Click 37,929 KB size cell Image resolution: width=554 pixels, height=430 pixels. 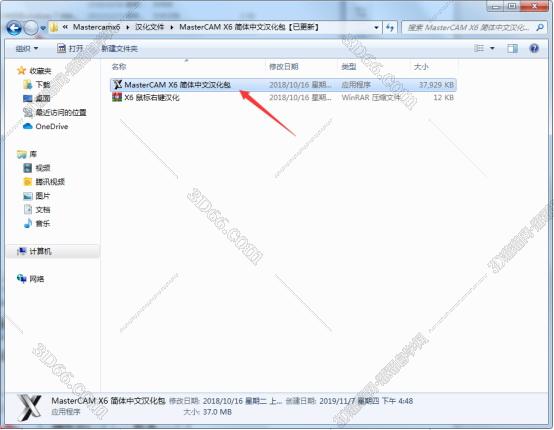pyautogui.click(x=436, y=85)
